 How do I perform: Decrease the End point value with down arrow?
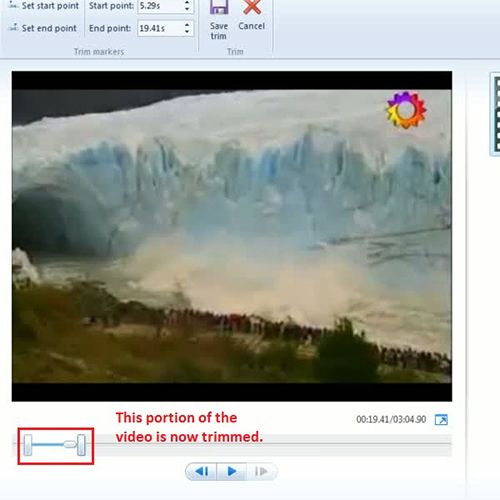tap(187, 32)
